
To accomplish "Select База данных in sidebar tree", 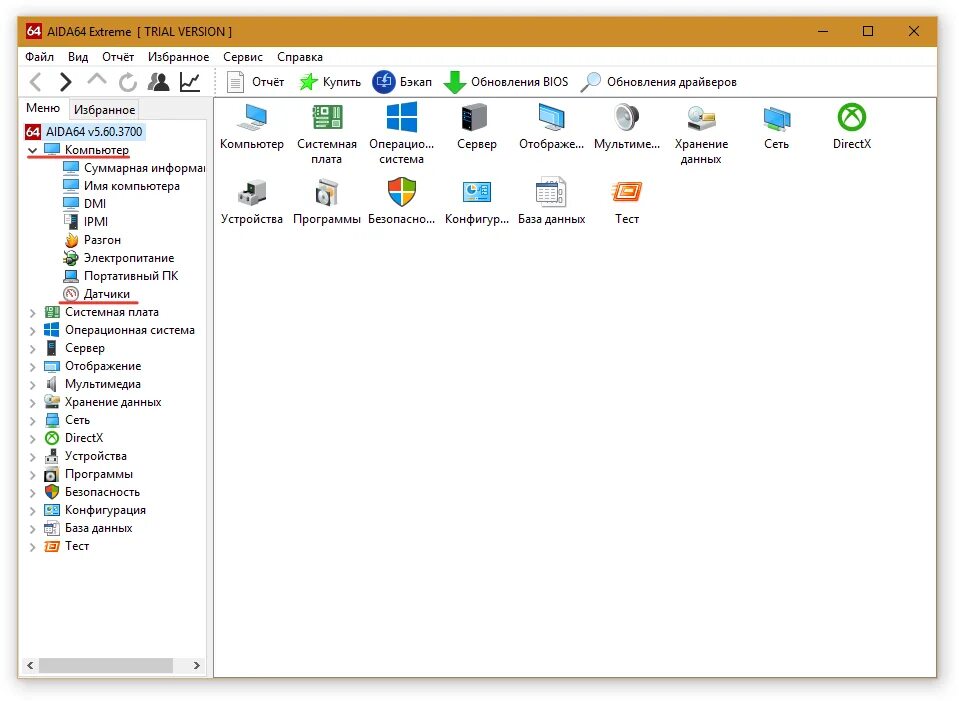I will click(x=89, y=528).
